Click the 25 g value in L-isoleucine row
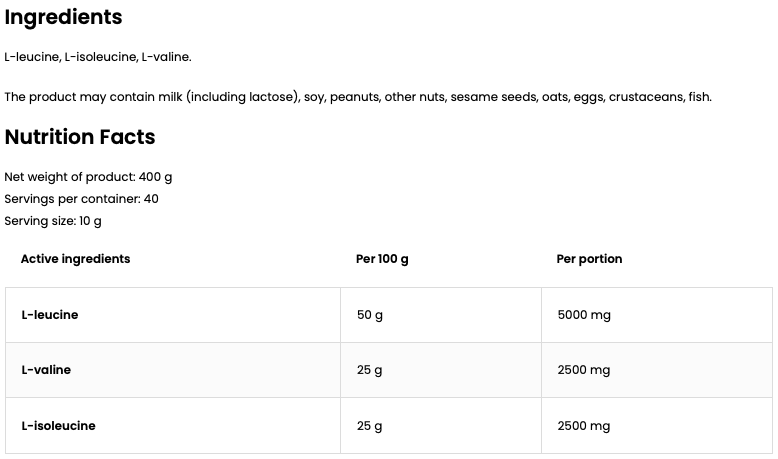Viewport: 778px width, 459px height. click(370, 426)
